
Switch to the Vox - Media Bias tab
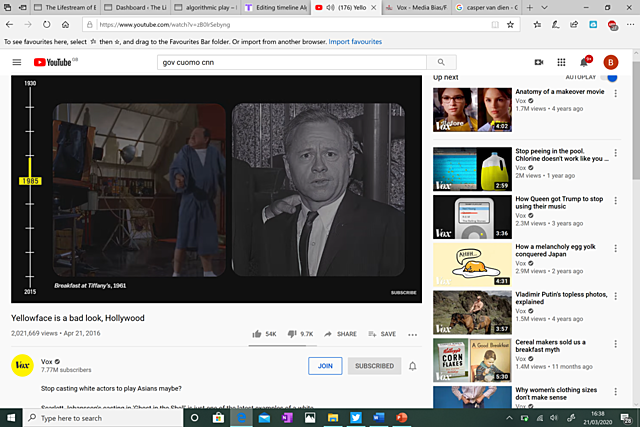tap(416, 7)
